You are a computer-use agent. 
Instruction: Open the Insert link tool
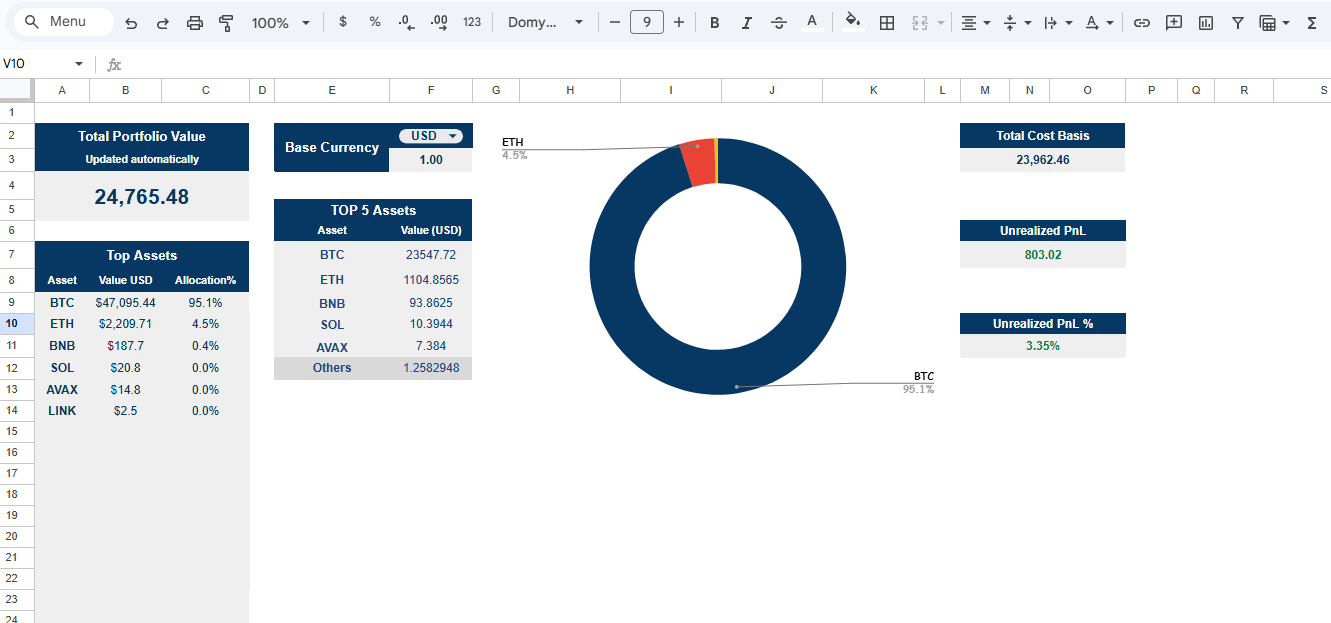[1141, 21]
